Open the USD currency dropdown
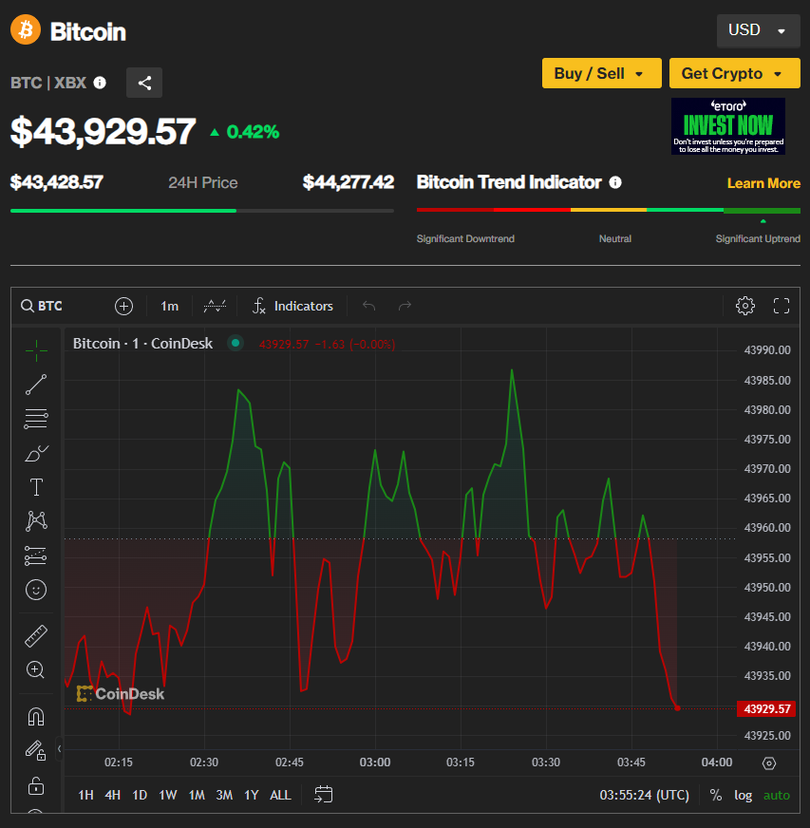 [x=757, y=30]
